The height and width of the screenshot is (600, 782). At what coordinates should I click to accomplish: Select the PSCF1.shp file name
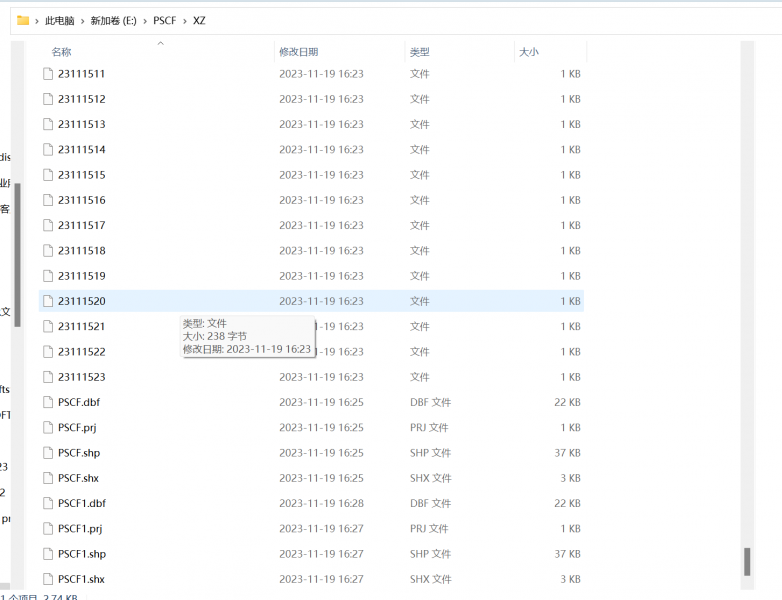pos(82,554)
